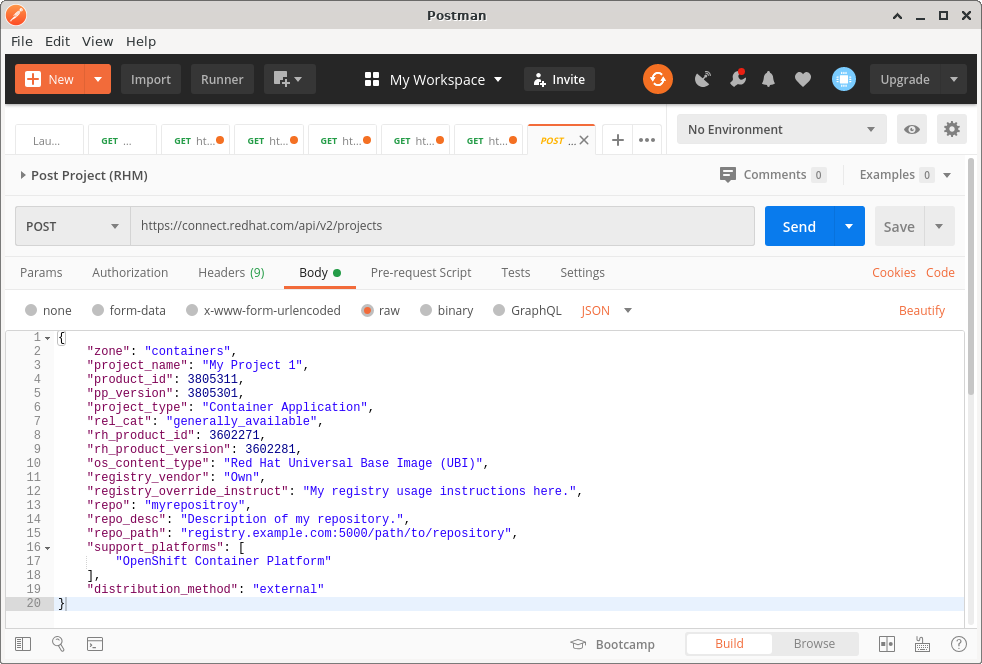Select the none body type radio

coord(31,310)
